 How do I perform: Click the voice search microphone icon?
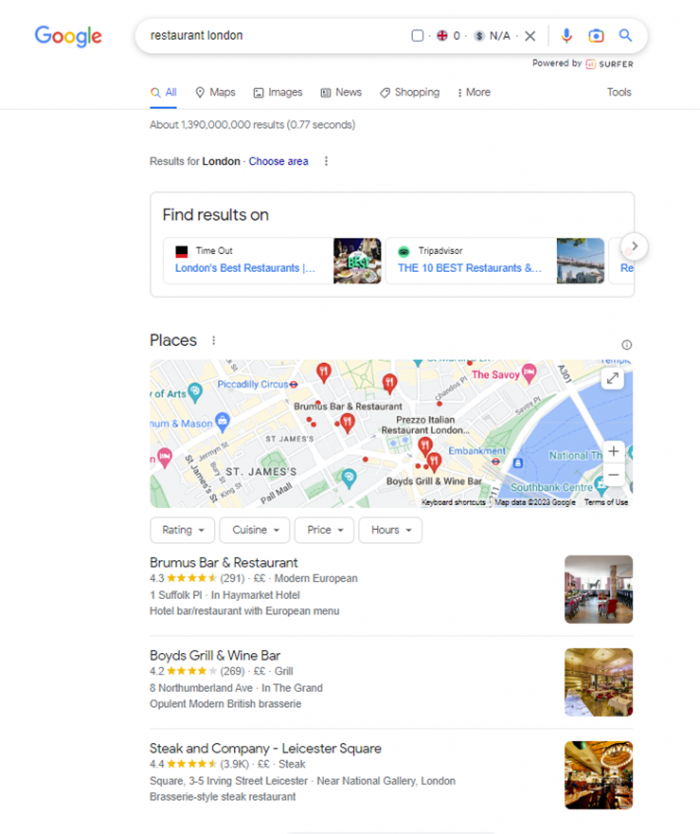click(566, 36)
